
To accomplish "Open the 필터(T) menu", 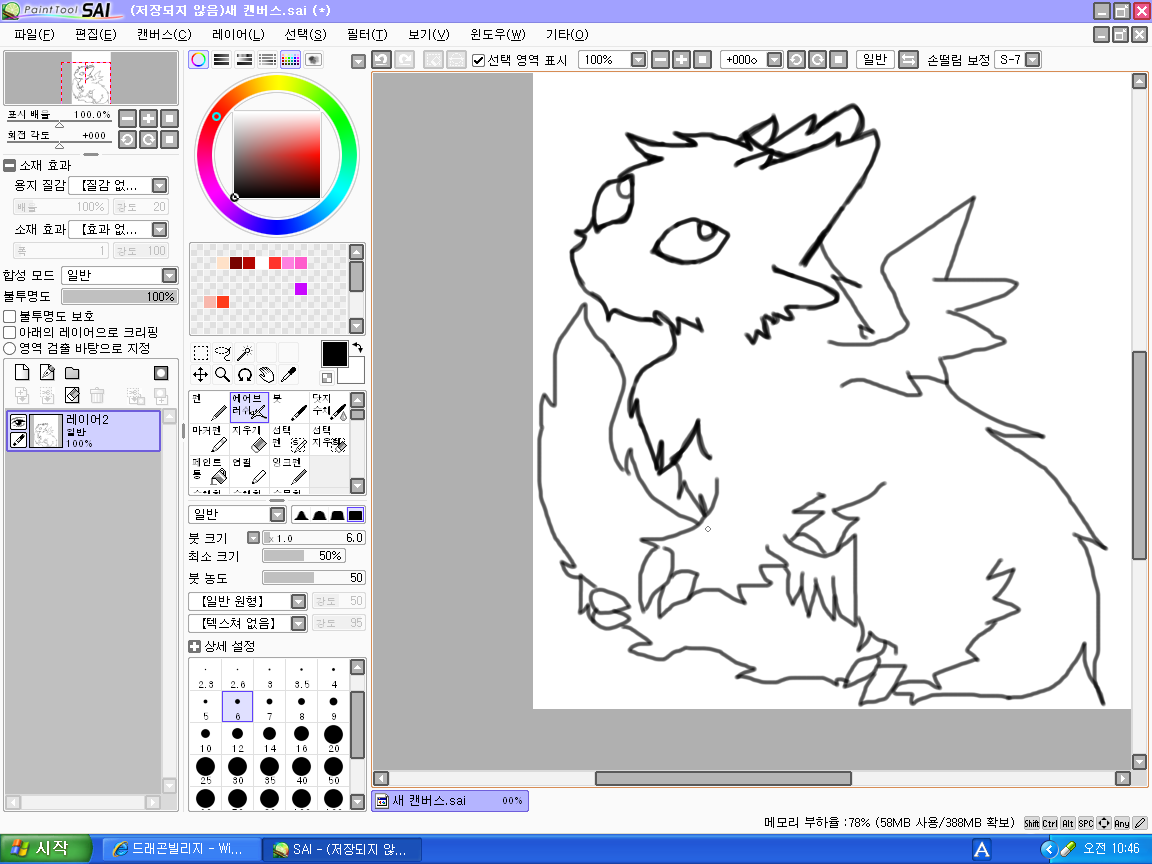I will 367,35.
